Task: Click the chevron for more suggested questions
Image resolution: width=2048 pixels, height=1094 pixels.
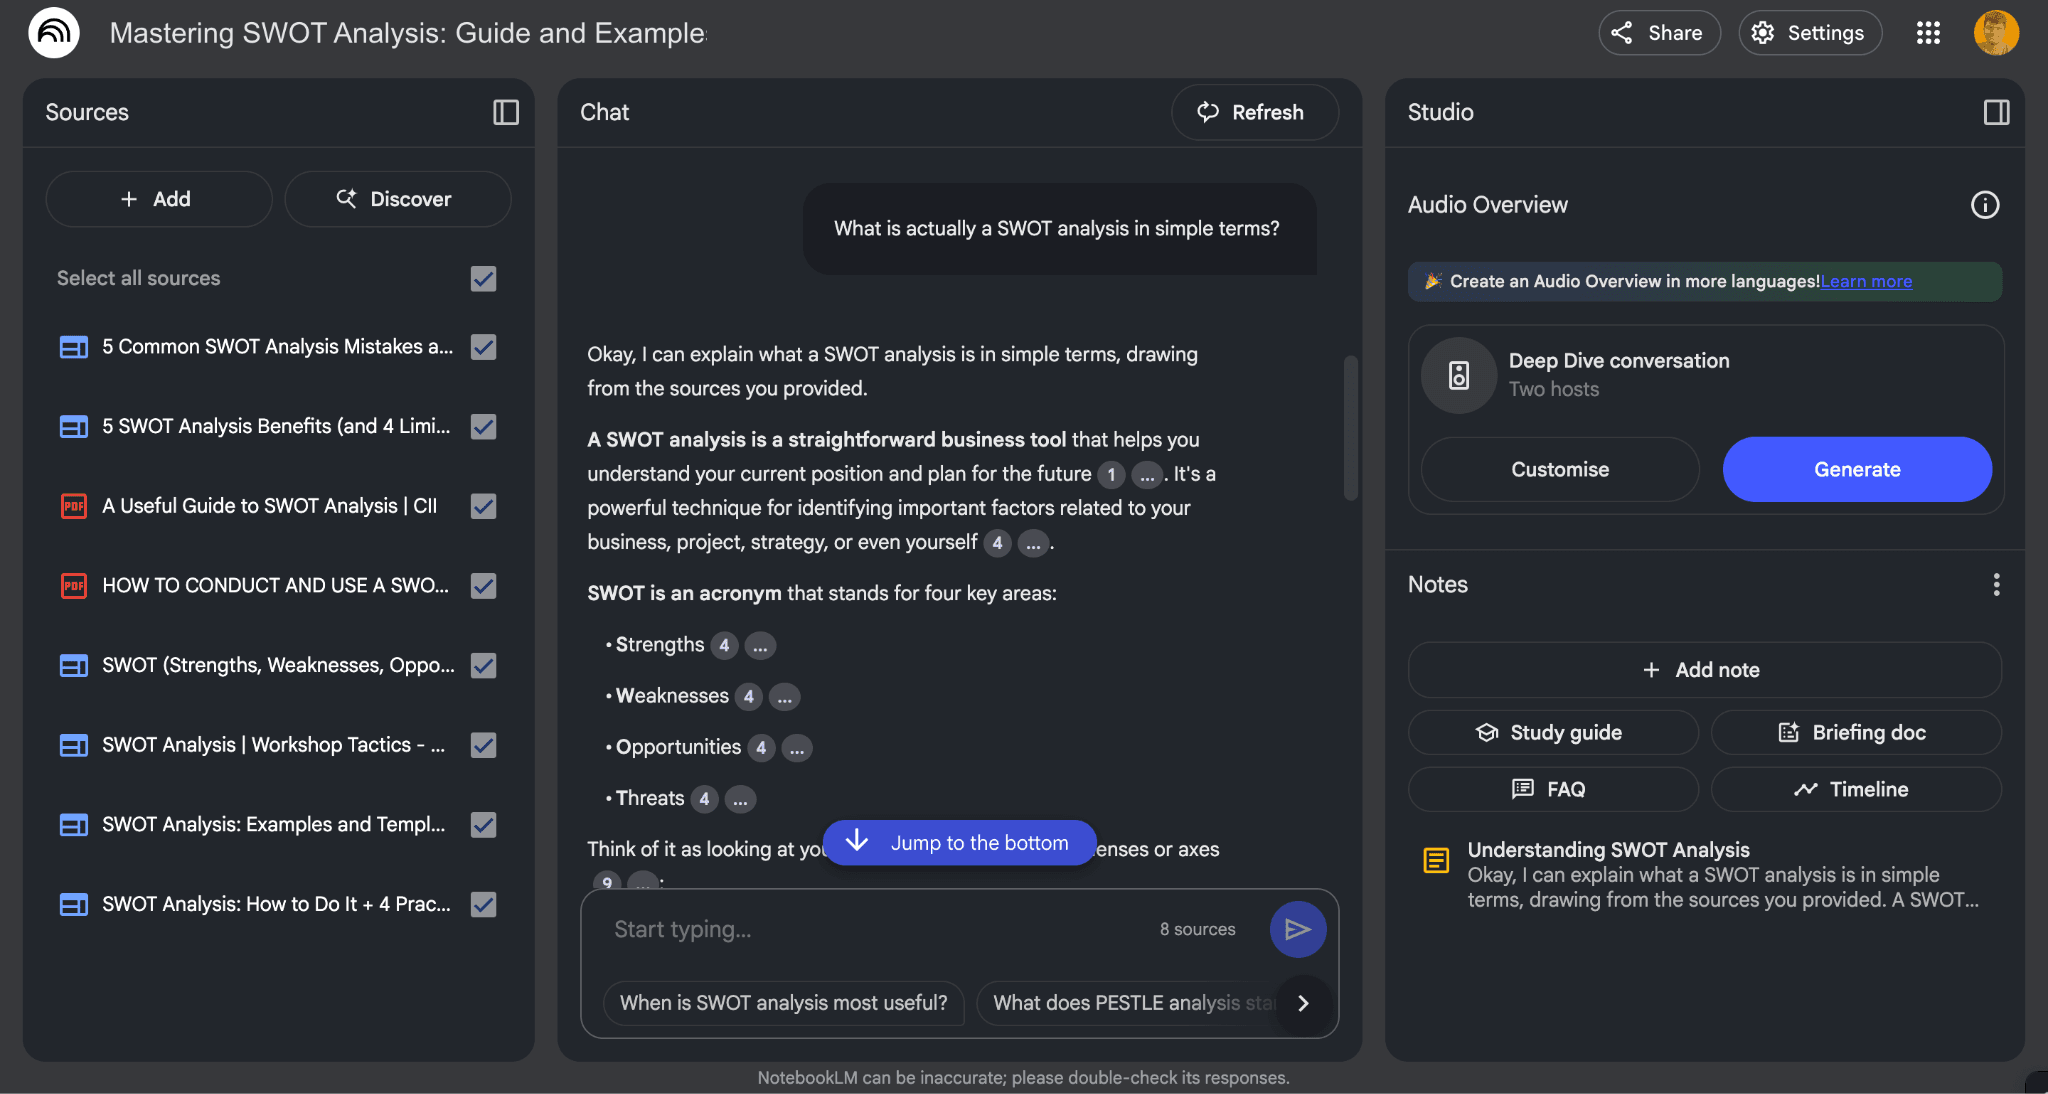Action: pos(1303,1004)
